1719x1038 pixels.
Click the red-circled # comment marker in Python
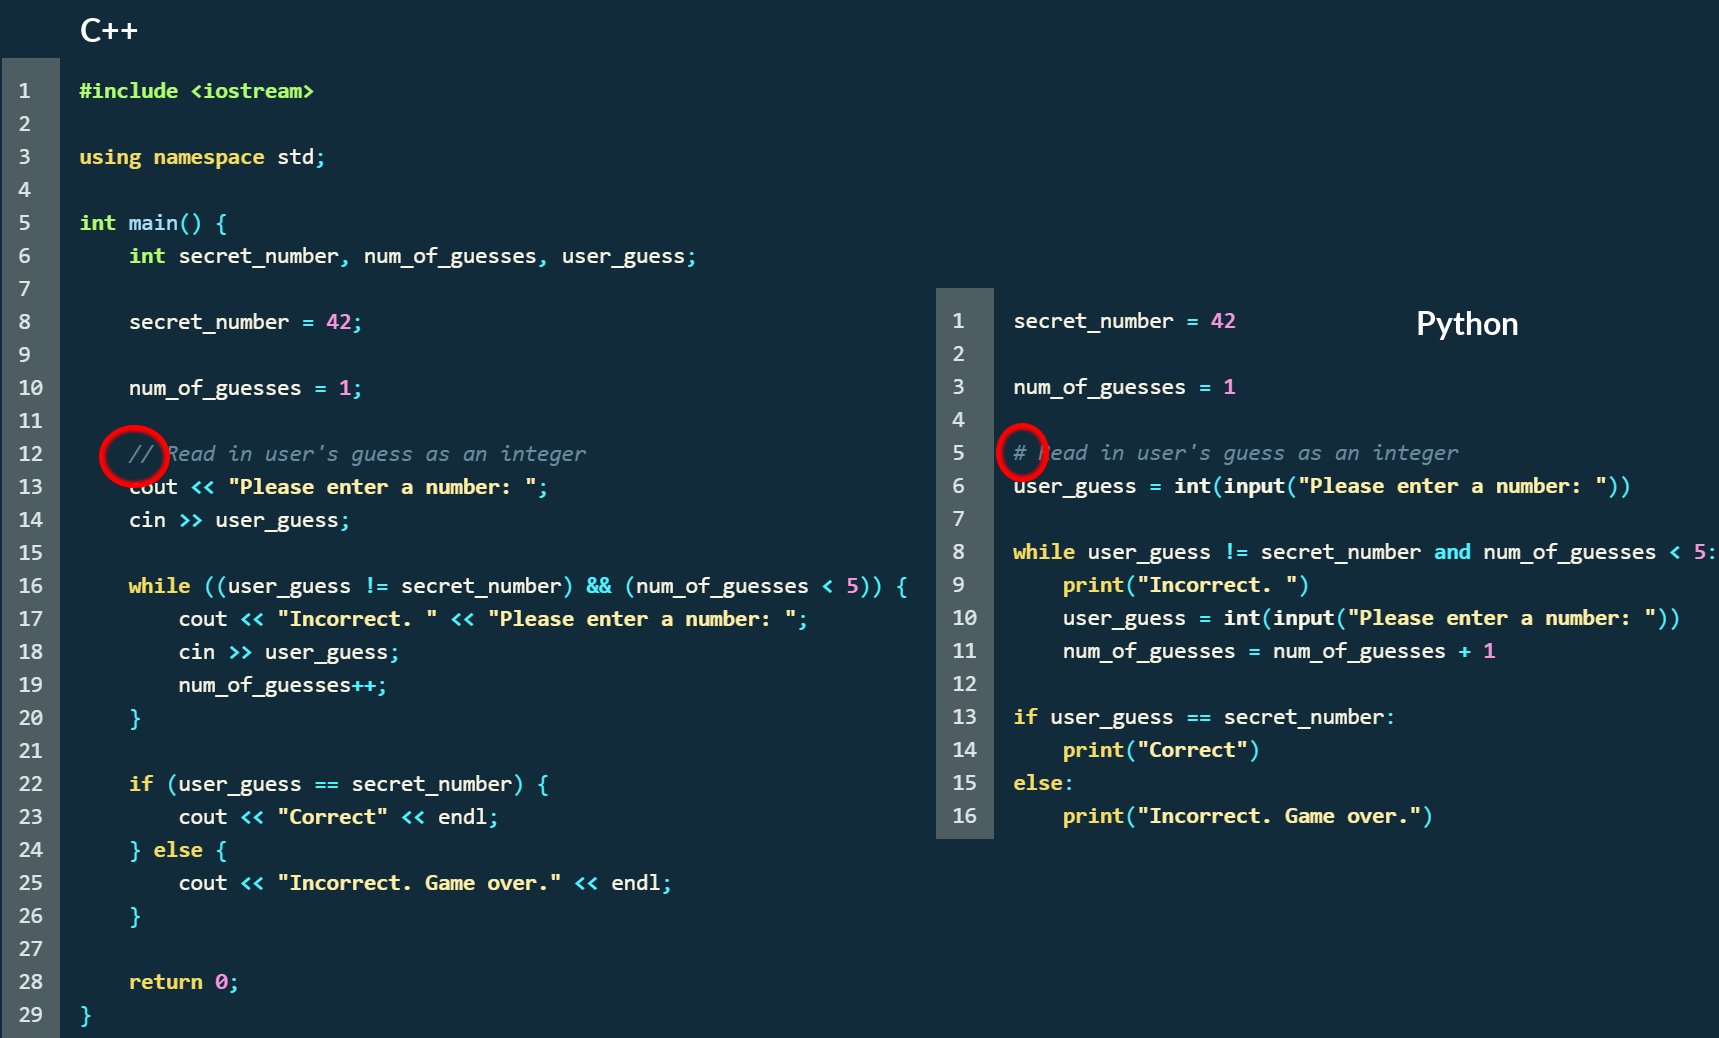tap(1020, 453)
